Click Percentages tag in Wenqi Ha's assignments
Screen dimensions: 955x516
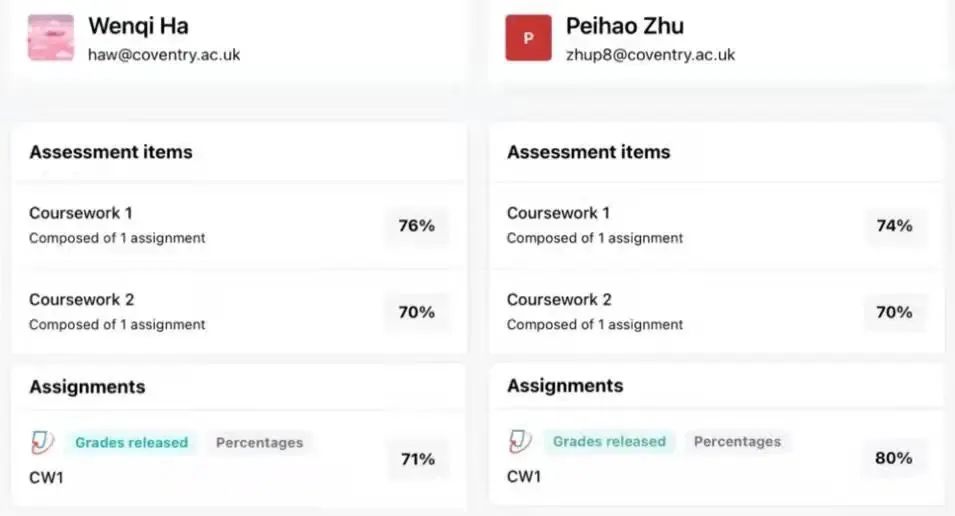tap(259, 442)
